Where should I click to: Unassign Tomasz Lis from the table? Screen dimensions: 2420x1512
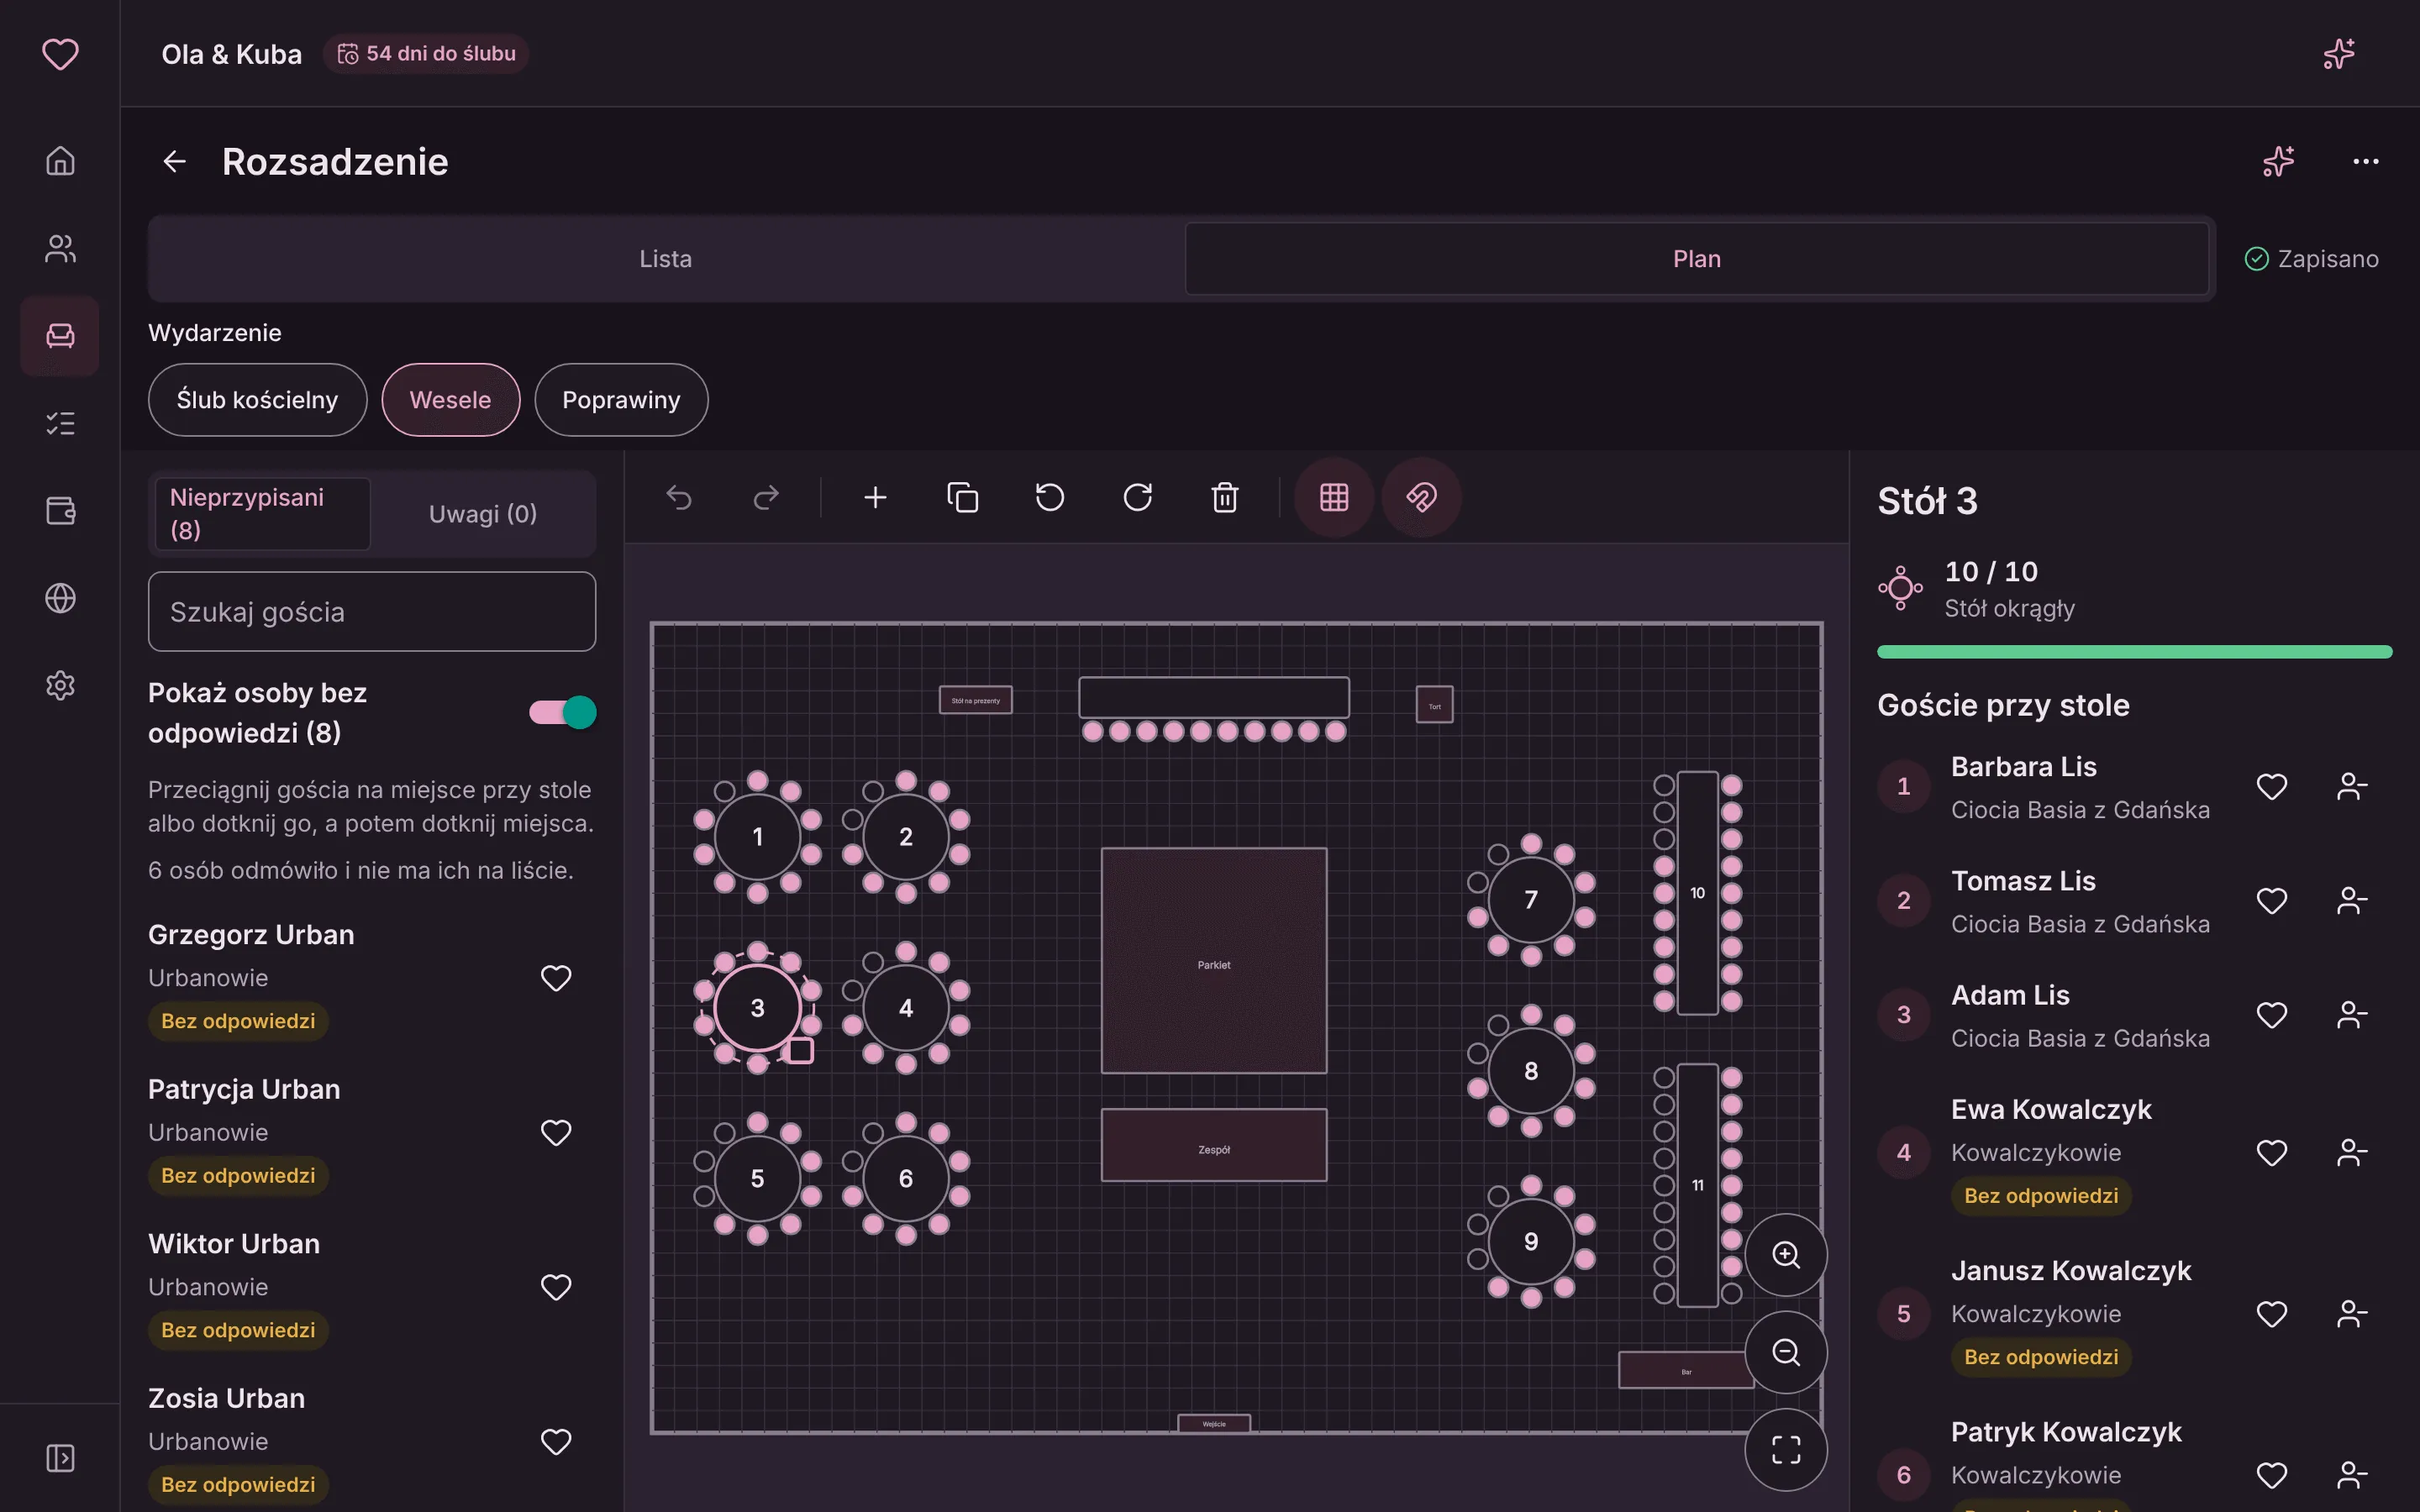[x=2352, y=901]
